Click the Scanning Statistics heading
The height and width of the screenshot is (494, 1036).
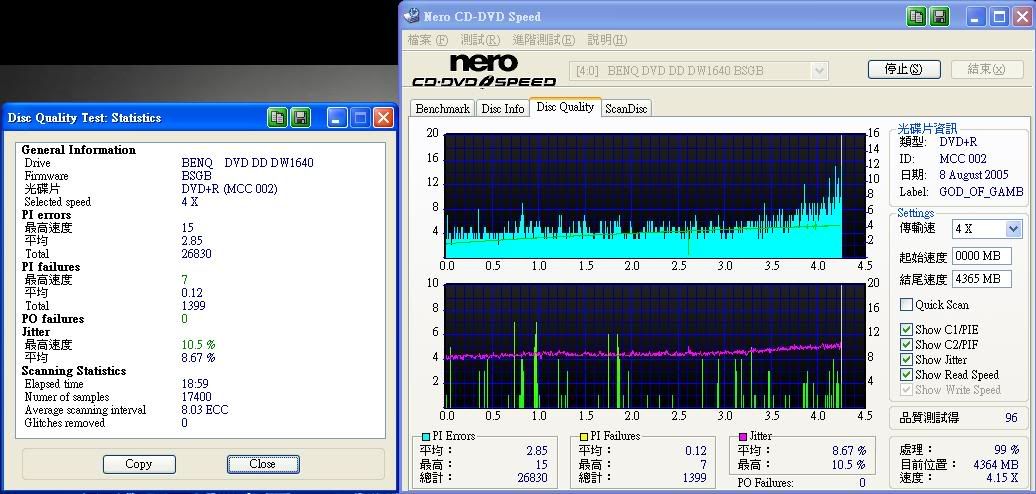[x=74, y=371]
